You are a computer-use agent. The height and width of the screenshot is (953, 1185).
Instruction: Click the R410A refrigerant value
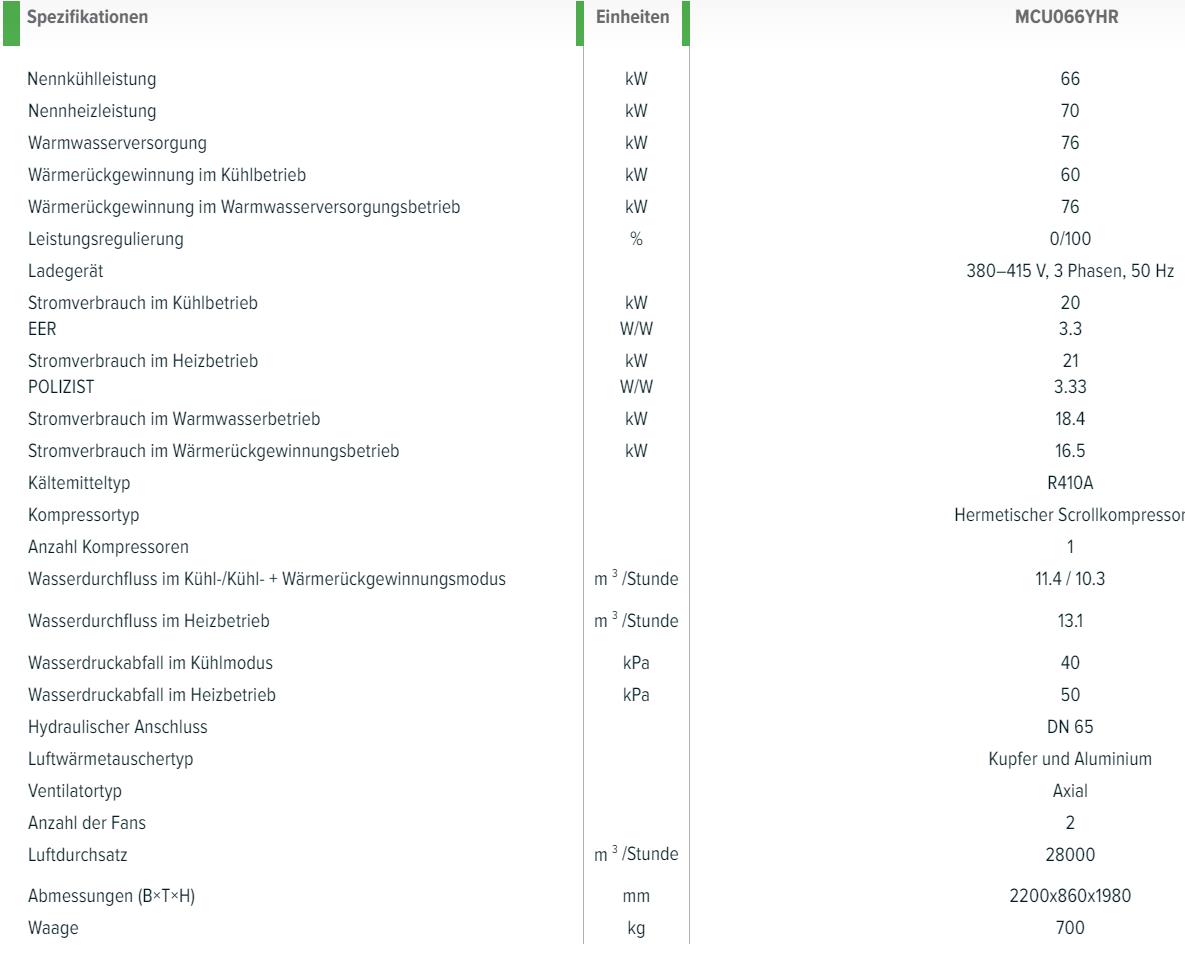pos(1068,484)
